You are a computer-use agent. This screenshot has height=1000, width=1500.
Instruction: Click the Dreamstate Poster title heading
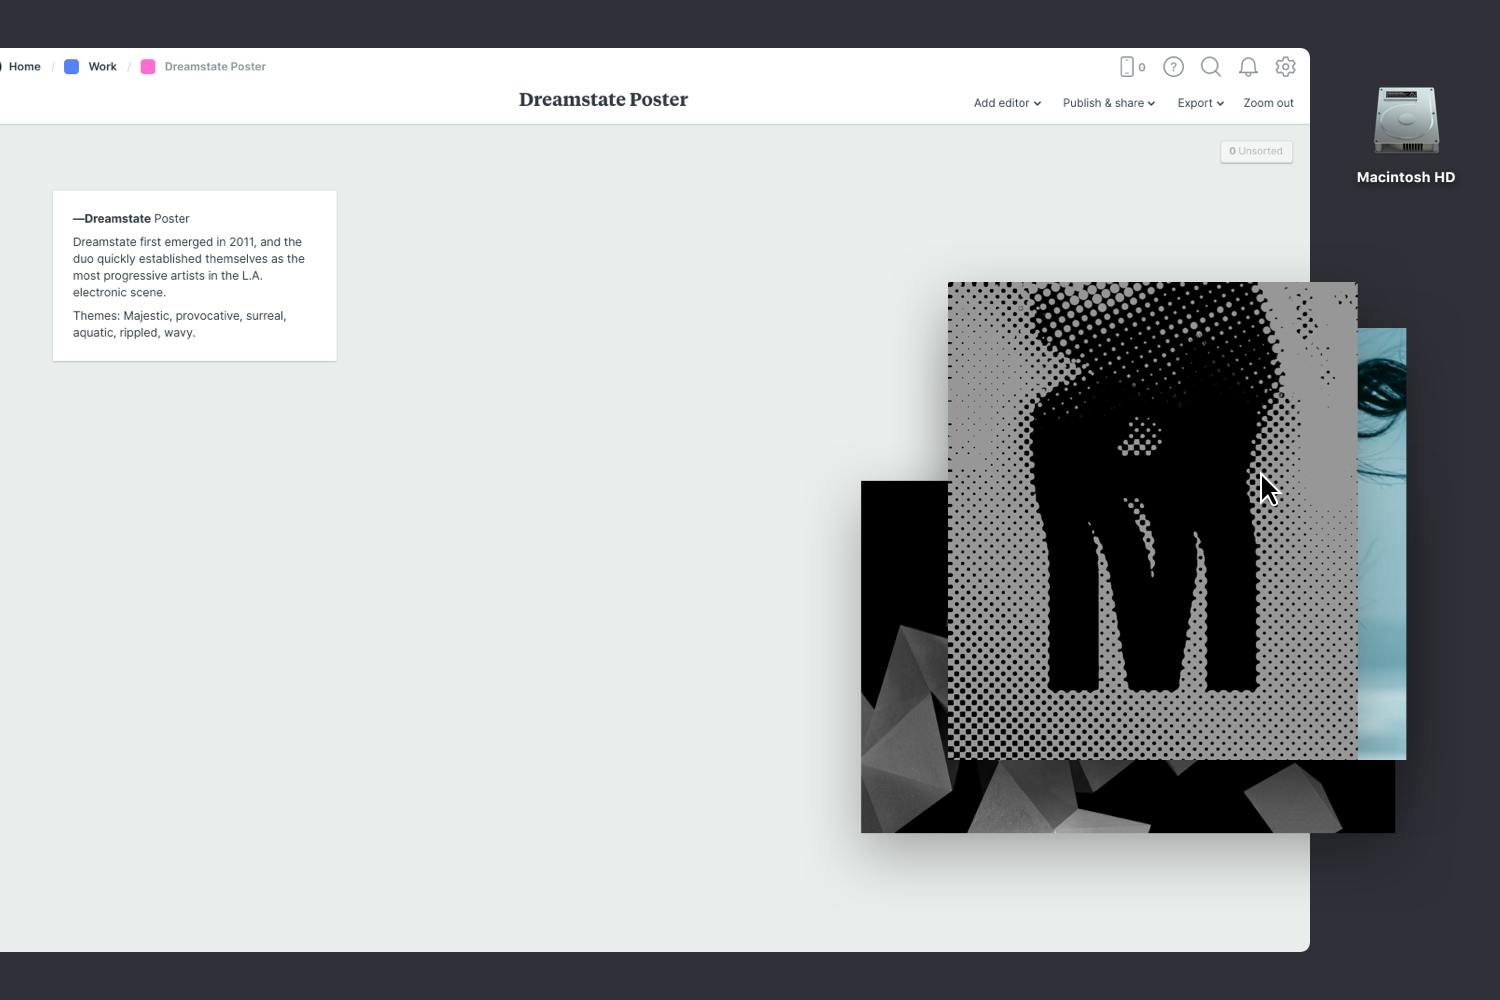pyautogui.click(x=603, y=99)
